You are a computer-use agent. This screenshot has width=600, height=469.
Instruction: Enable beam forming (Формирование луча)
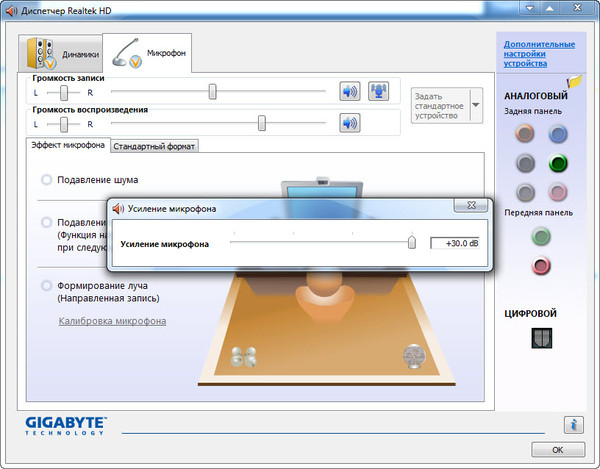coord(47,285)
